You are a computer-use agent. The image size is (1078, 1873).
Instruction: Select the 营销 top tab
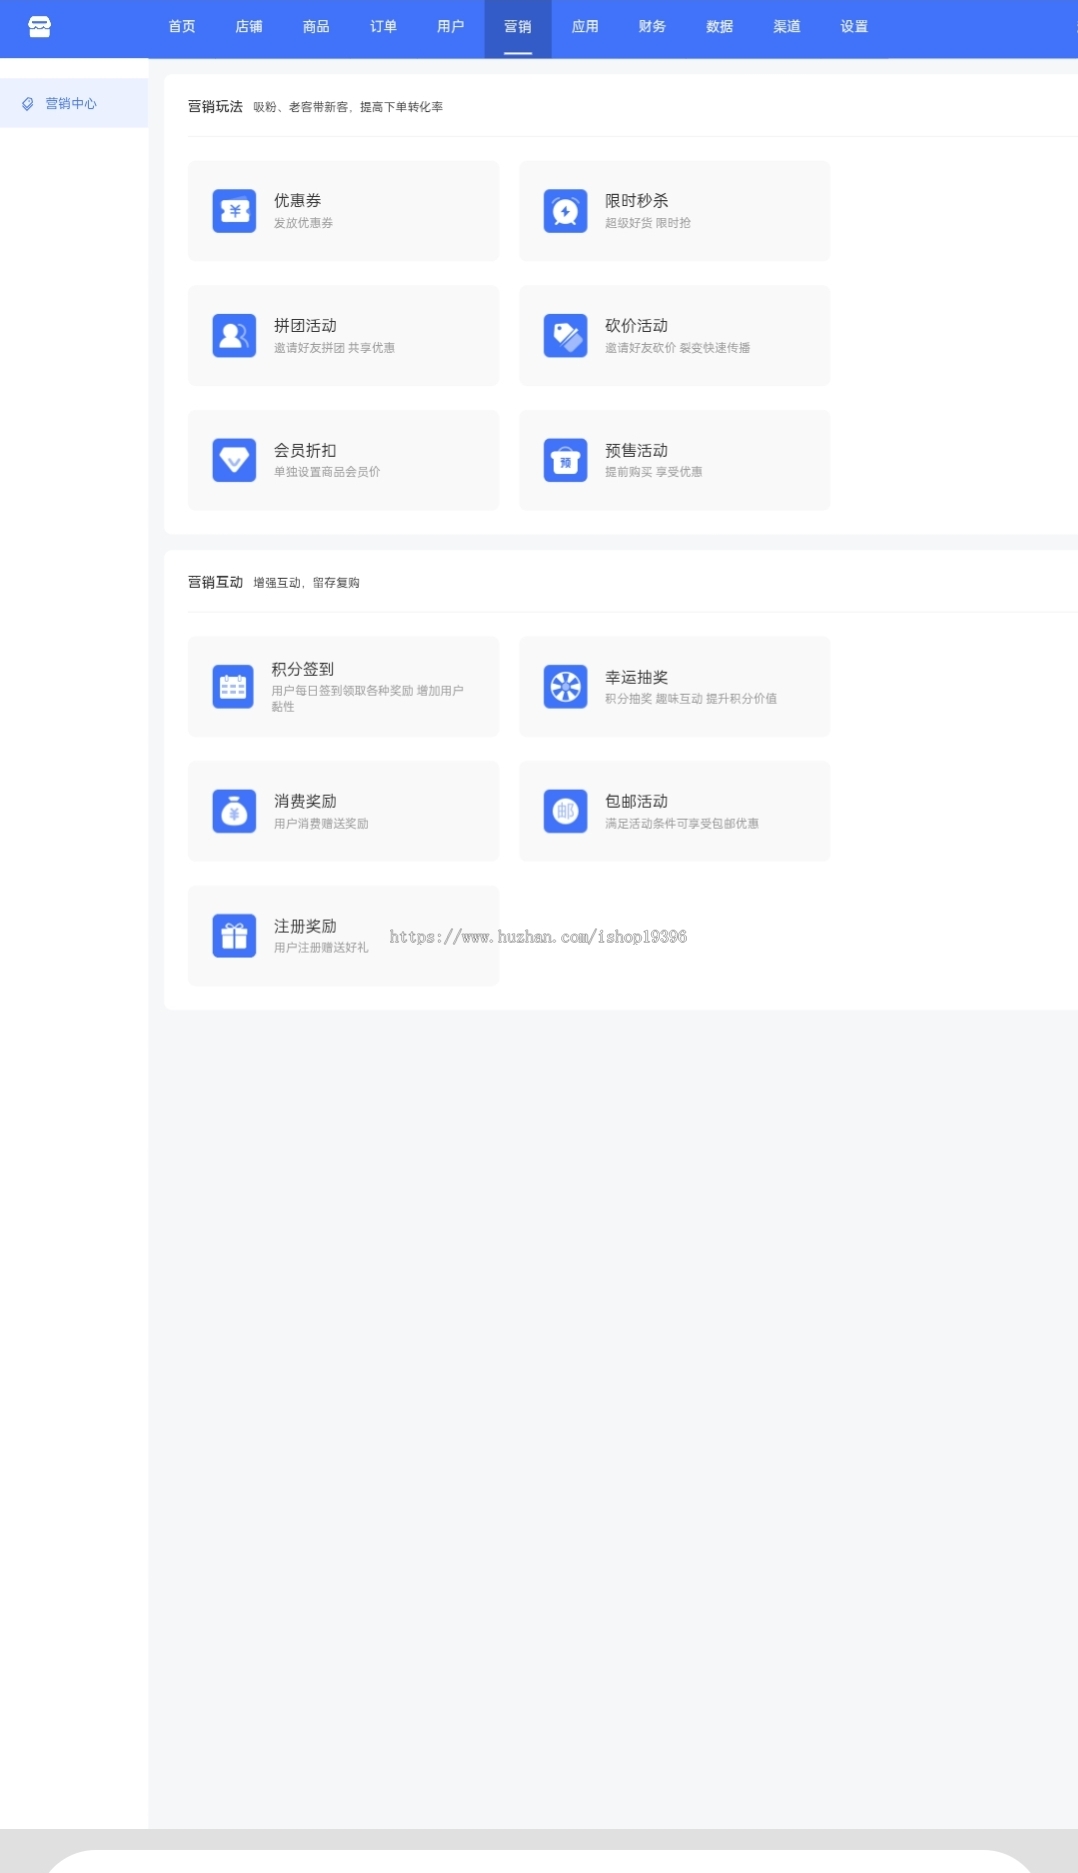click(518, 27)
